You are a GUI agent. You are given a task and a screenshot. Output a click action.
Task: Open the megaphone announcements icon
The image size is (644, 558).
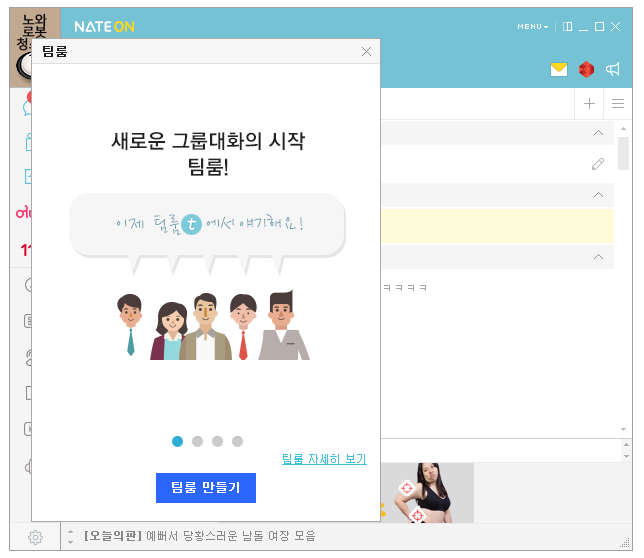click(x=613, y=69)
